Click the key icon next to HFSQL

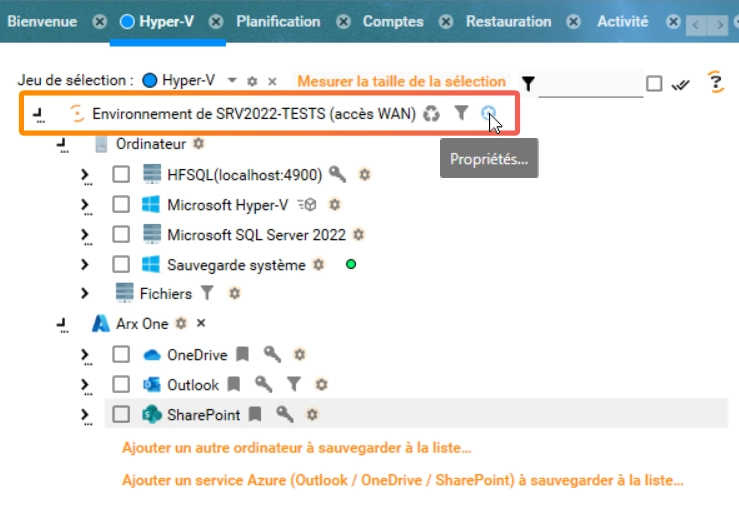point(337,175)
